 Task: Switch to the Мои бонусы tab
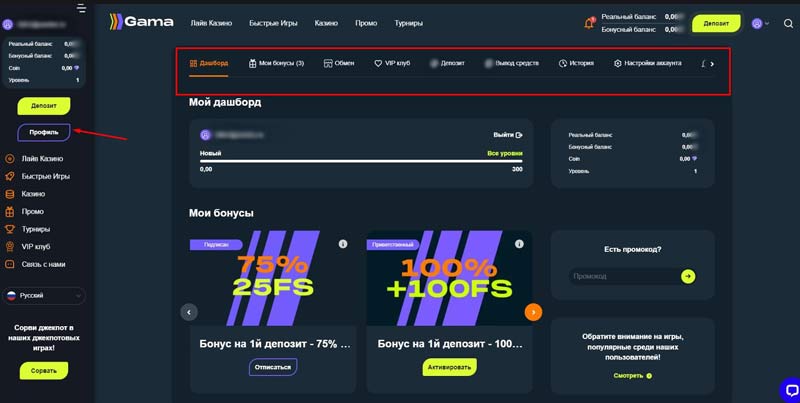[x=276, y=63]
